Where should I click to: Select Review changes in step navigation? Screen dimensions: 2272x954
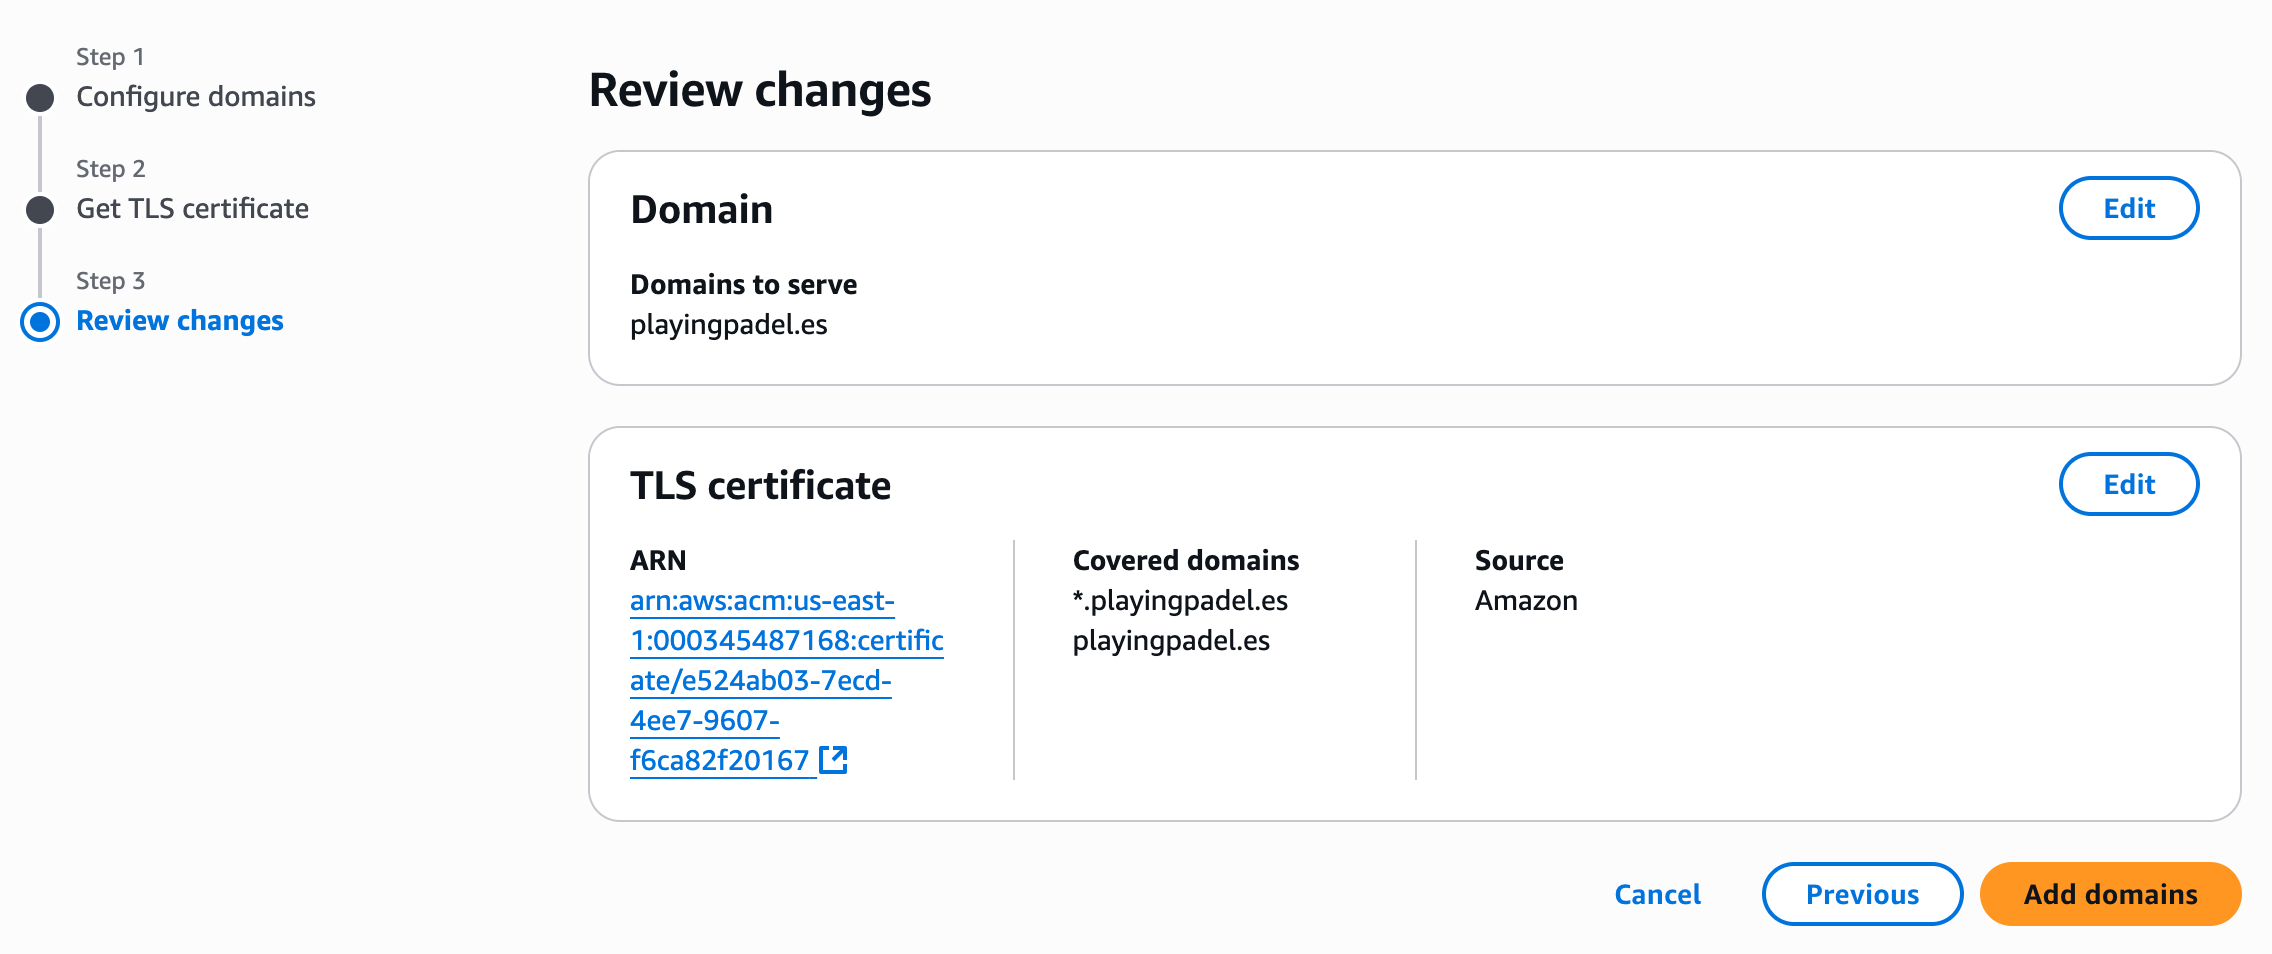tap(180, 321)
